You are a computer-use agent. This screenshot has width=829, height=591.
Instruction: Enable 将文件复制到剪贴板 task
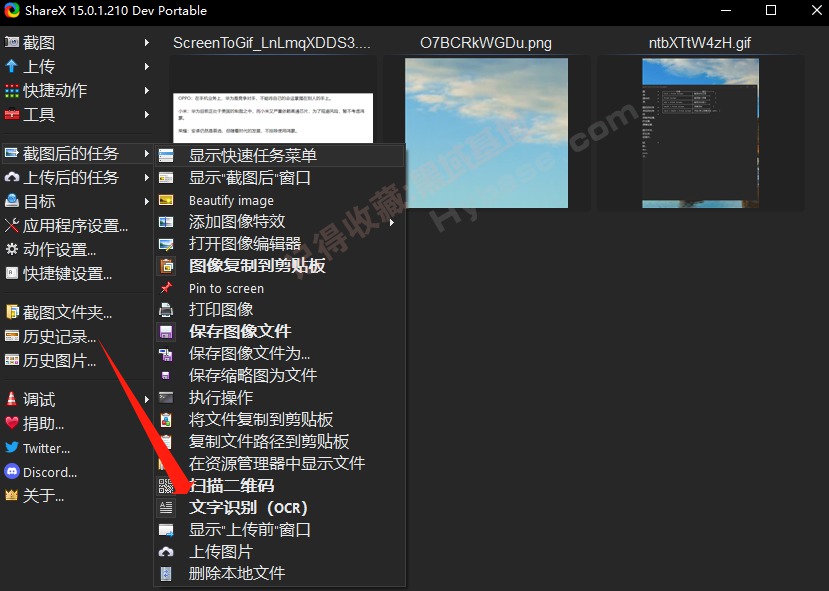click(280, 419)
